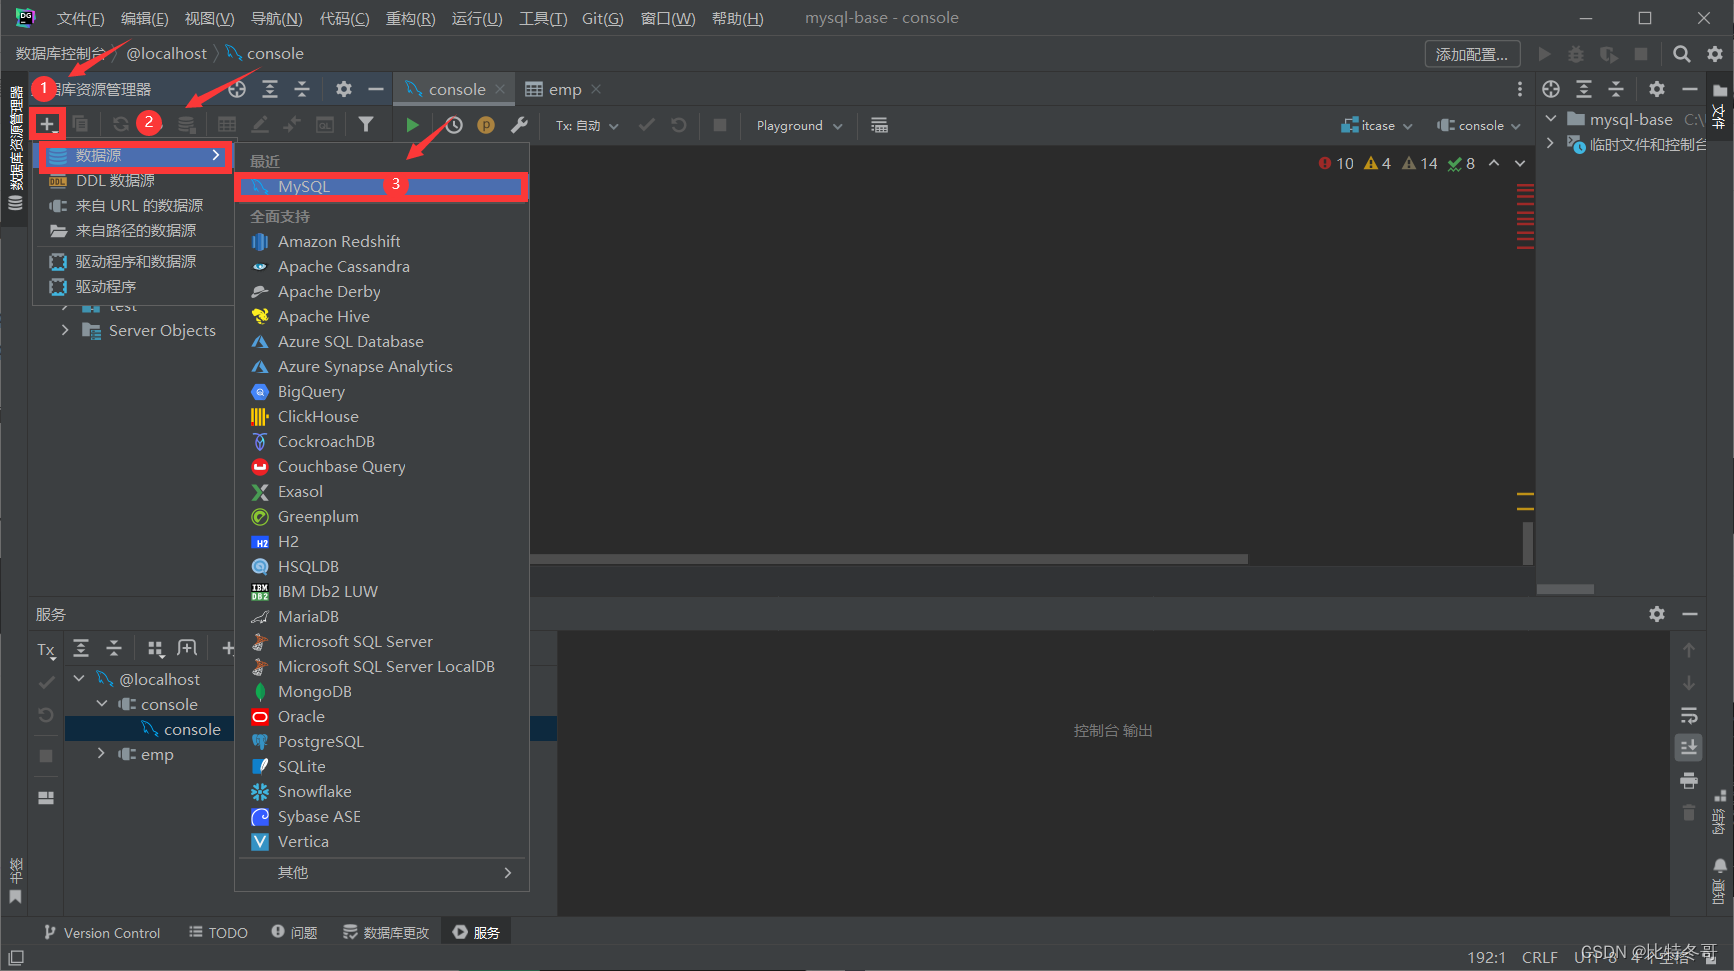Click the explain plan orange icon
This screenshot has height=971, width=1734.
tap(486, 125)
